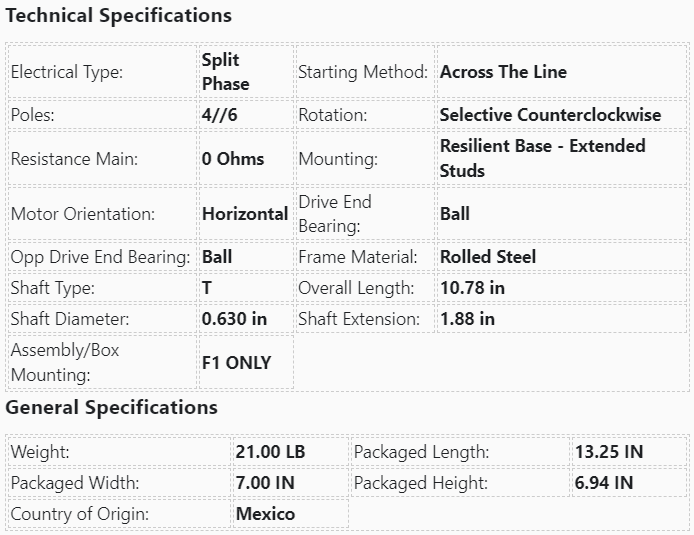Click the Resilient Base - Extended Studs value

(x=542, y=158)
